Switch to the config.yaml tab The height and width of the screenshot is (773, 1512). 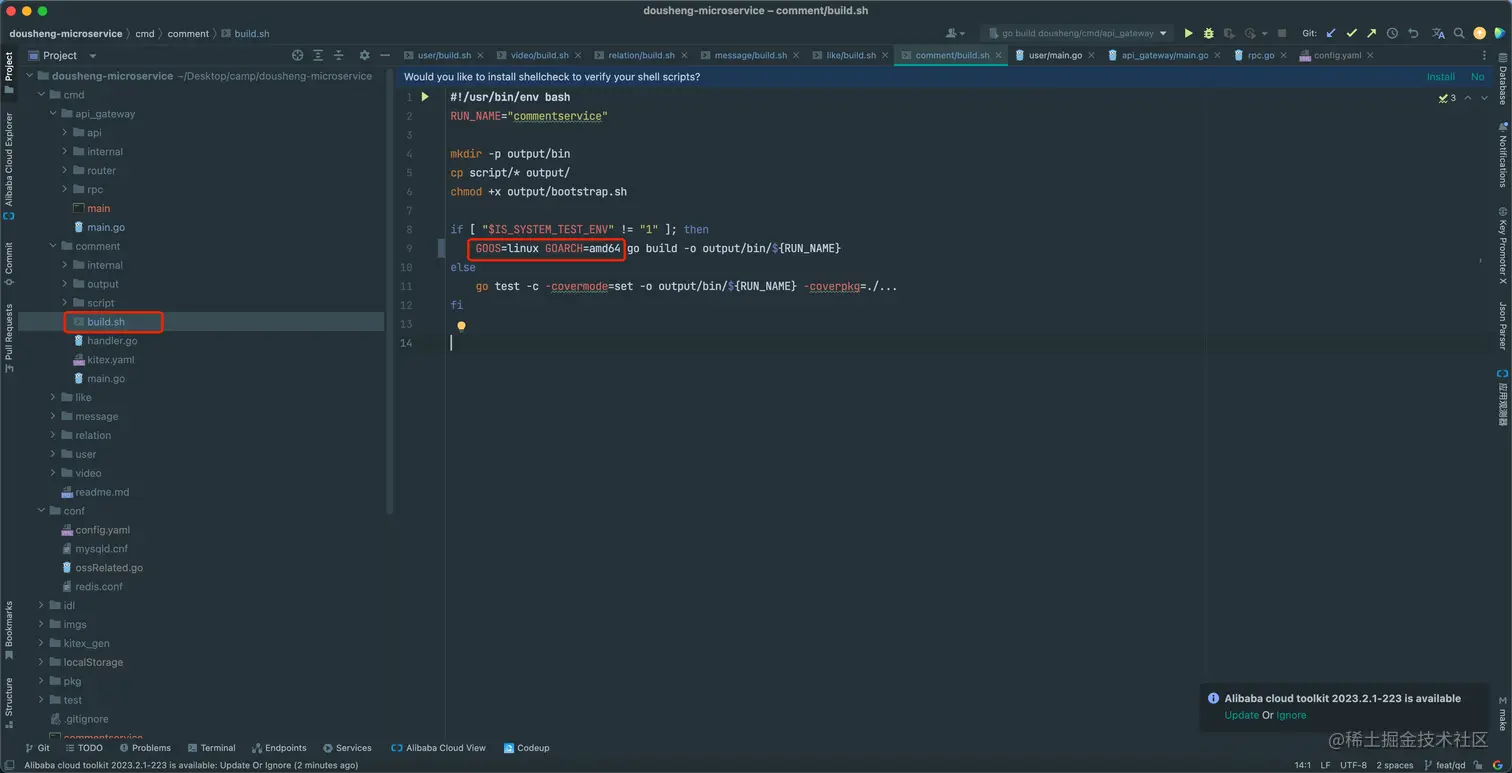click(1336, 55)
